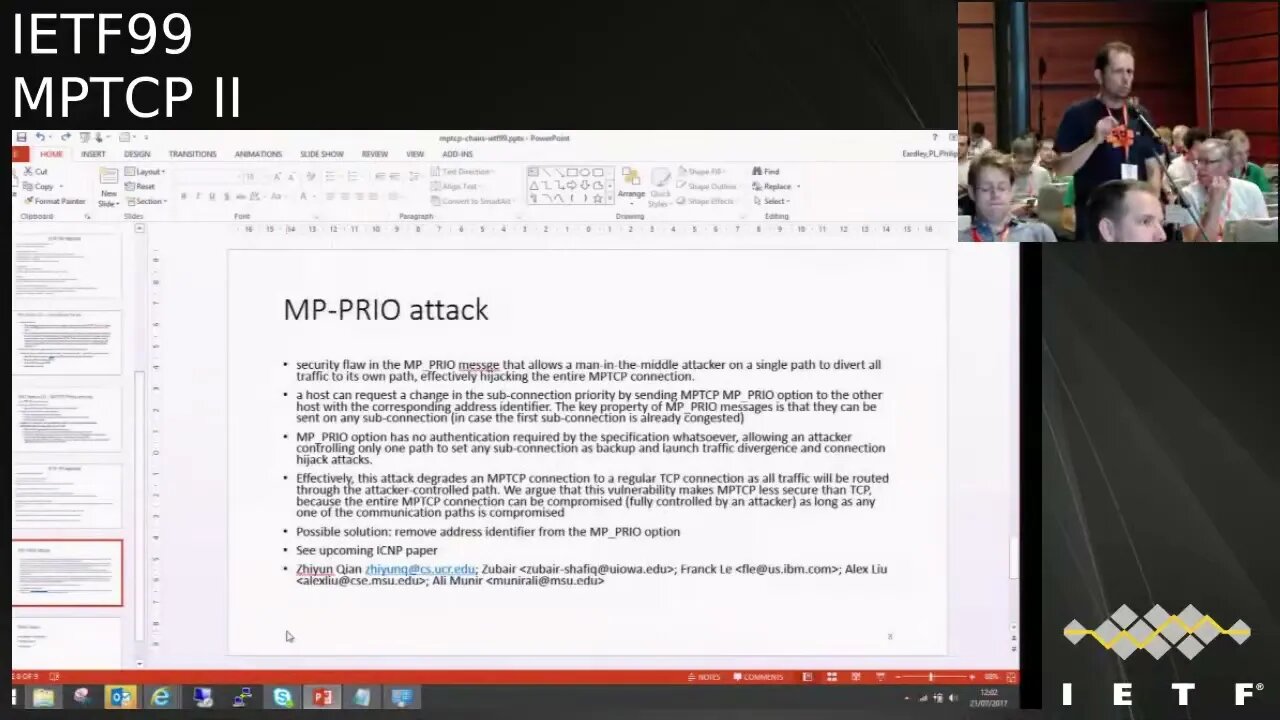Viewport: 1280px width, 720px height.
Task: Toggle Notes pane in status bar
Action: (704, 677)
